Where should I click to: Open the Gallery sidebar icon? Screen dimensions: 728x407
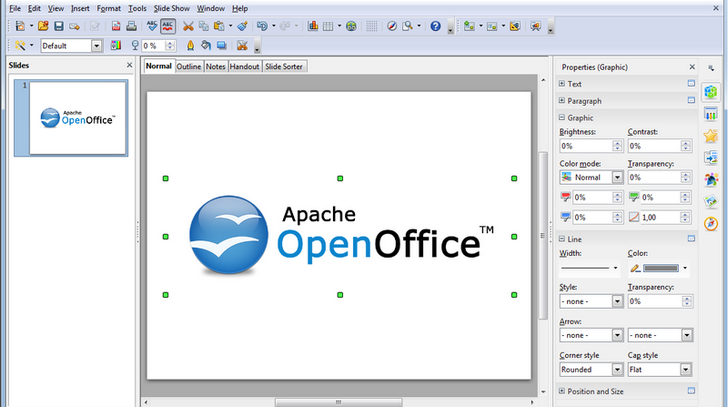(711, 201)
